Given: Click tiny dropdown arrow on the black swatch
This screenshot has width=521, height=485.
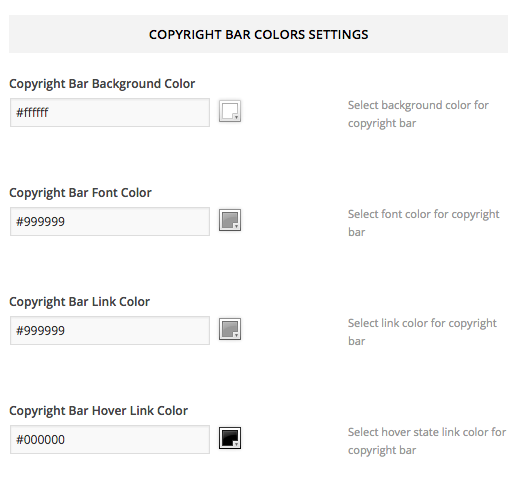Looking at the screenshot, I should (x=236, y=445).
